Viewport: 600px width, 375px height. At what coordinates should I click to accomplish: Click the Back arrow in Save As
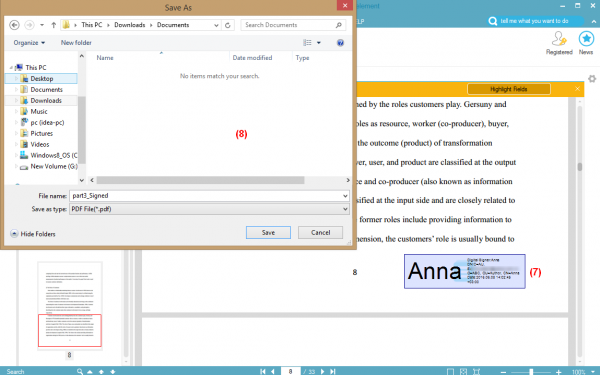point(14,25)
